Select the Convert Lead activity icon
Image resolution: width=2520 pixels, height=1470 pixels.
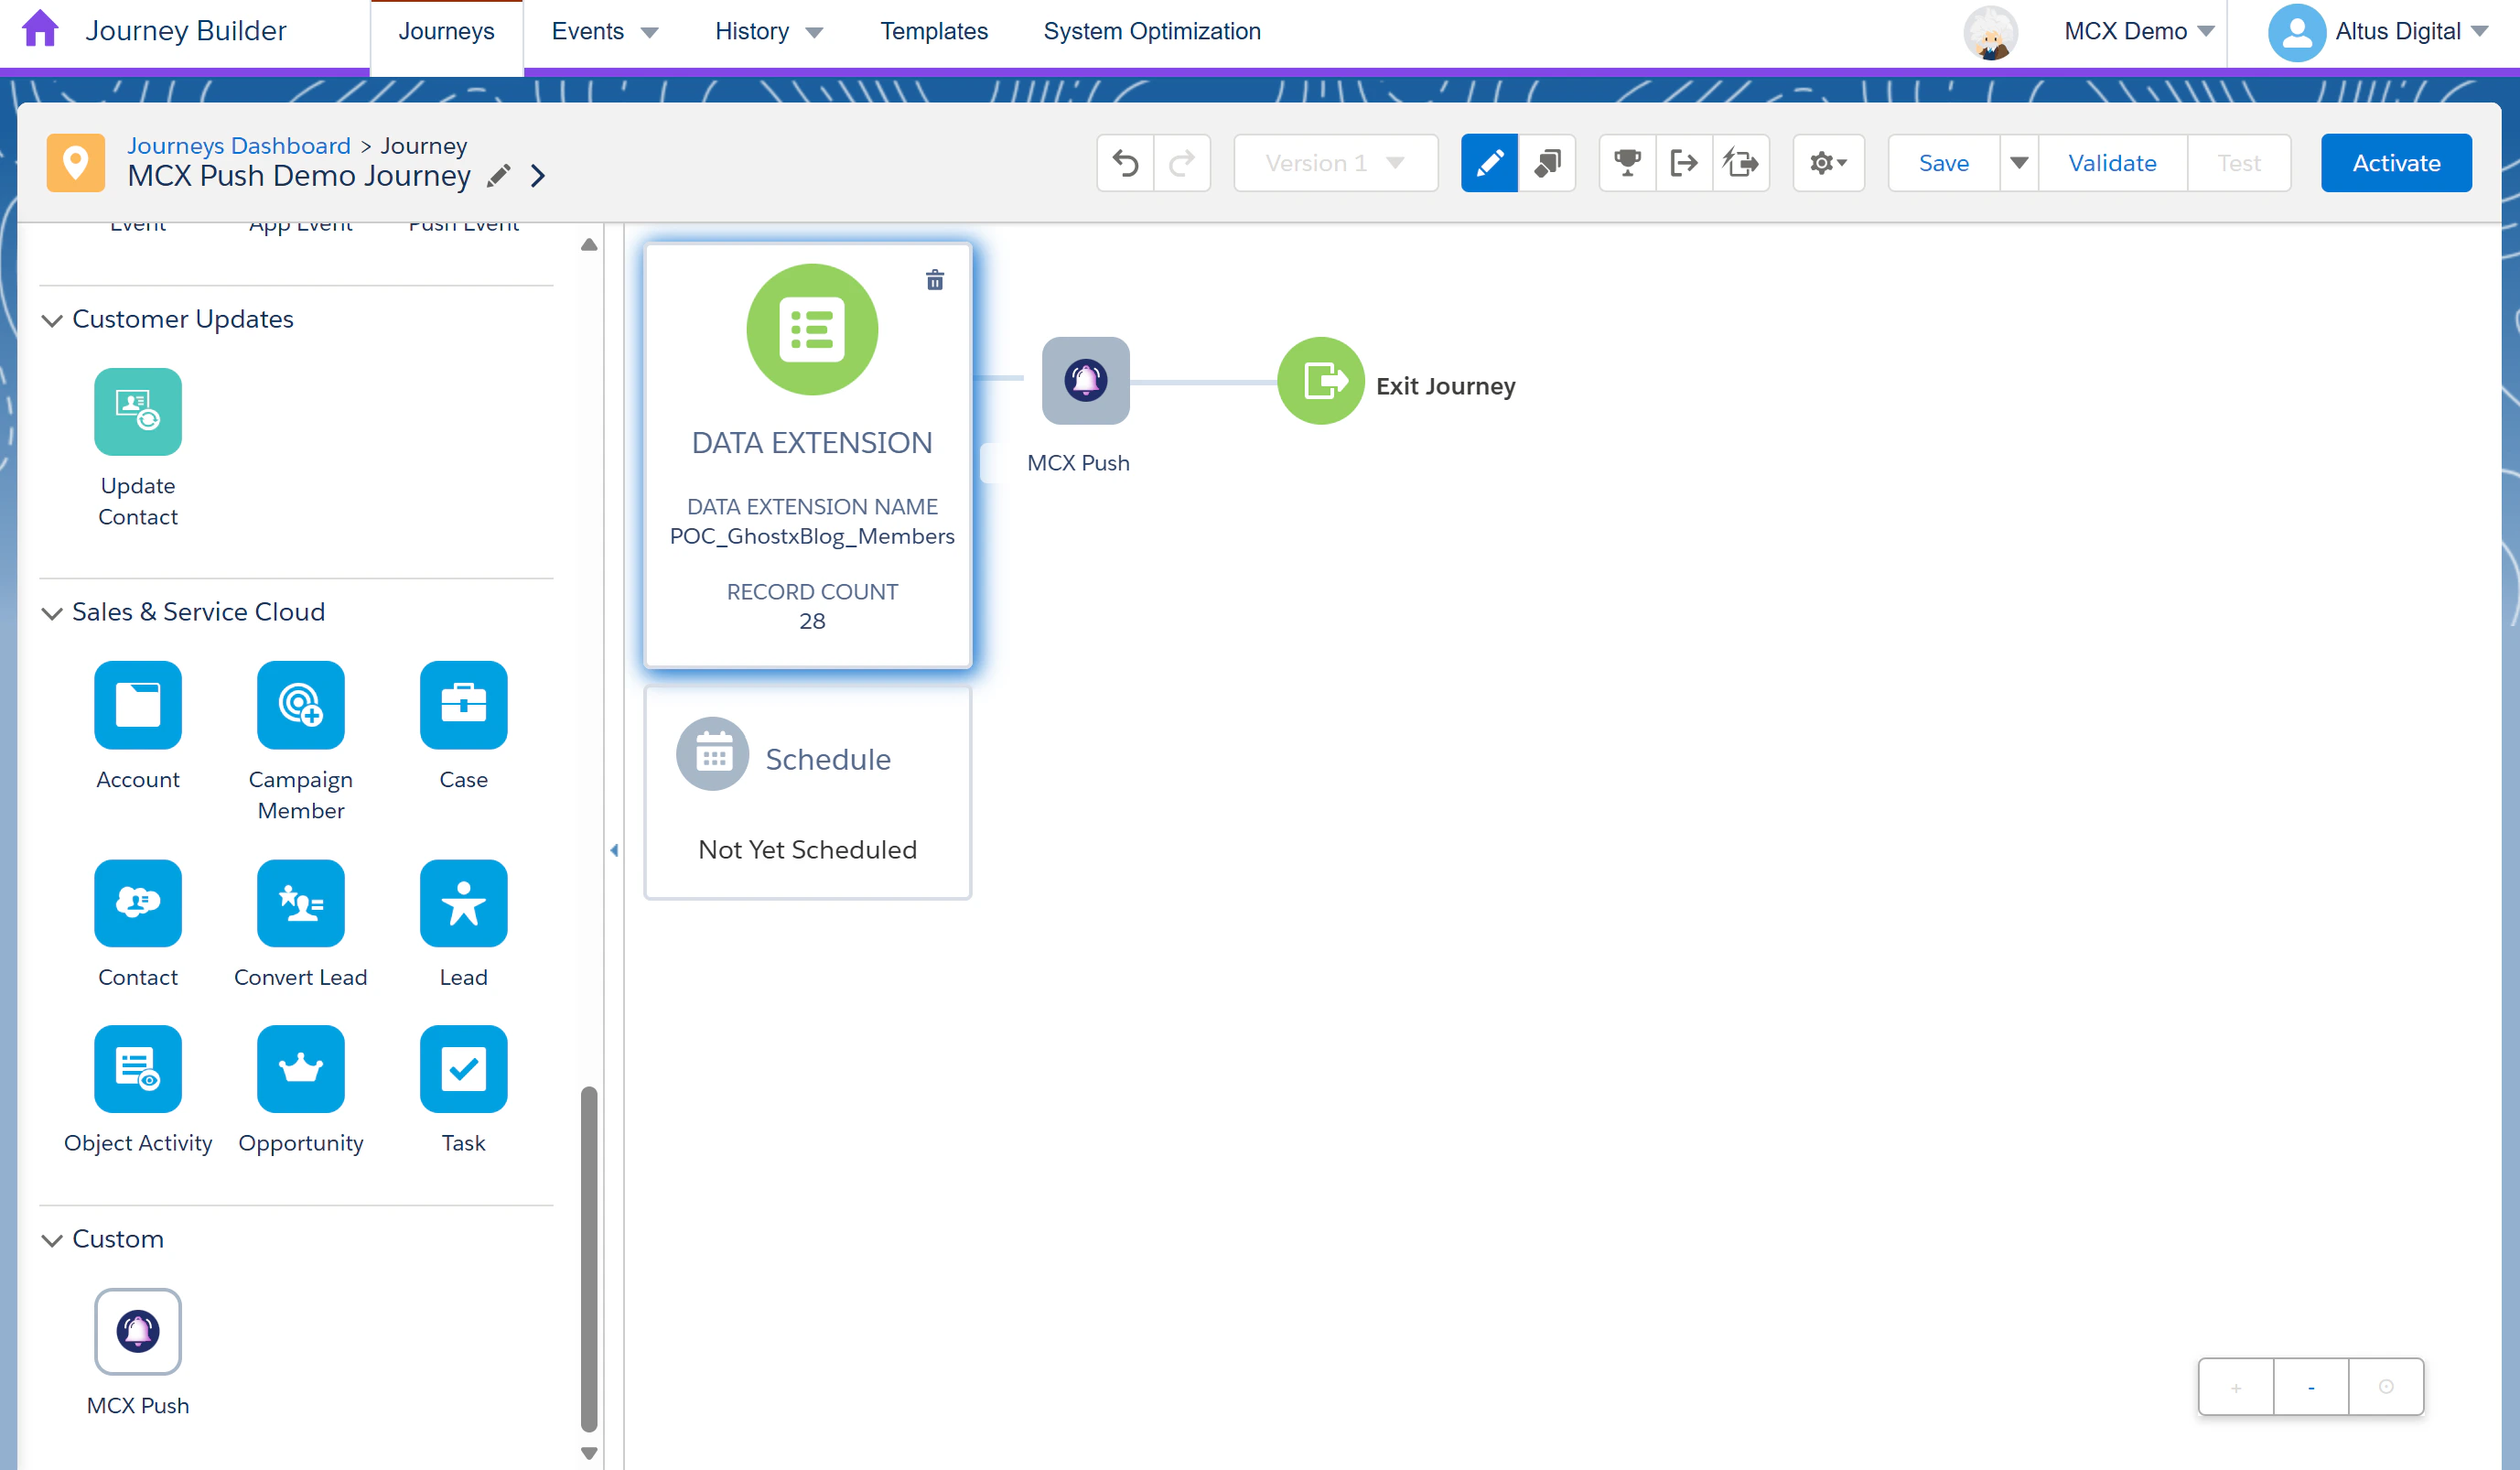click(x=301, y=903)
